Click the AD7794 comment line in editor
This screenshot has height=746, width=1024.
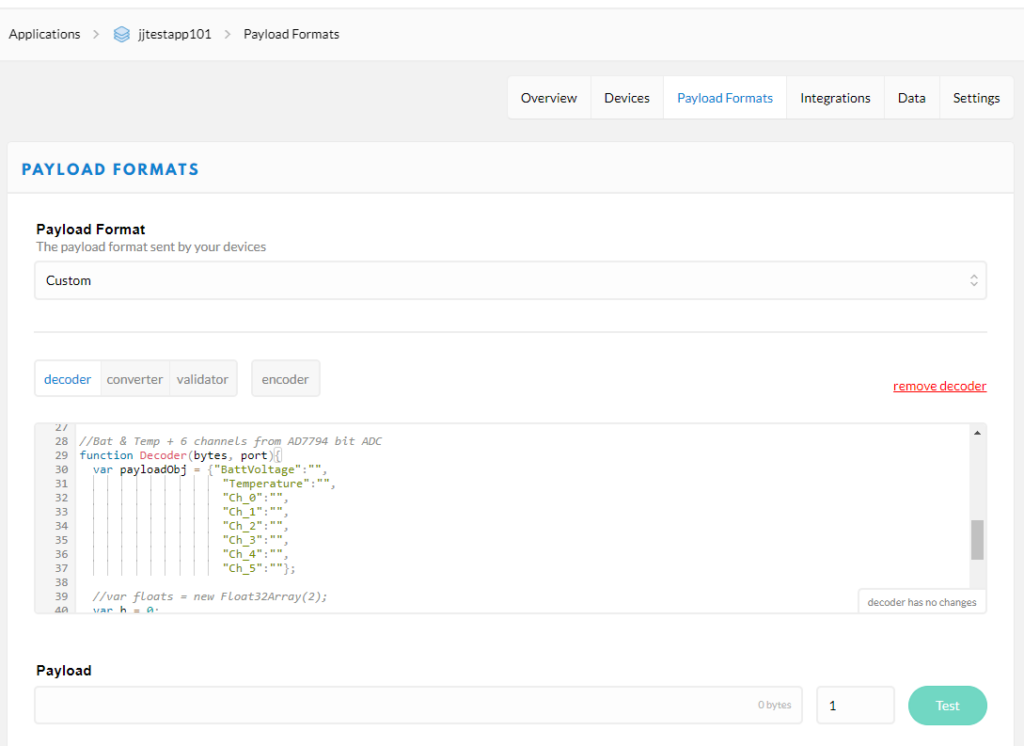(231, 441)
